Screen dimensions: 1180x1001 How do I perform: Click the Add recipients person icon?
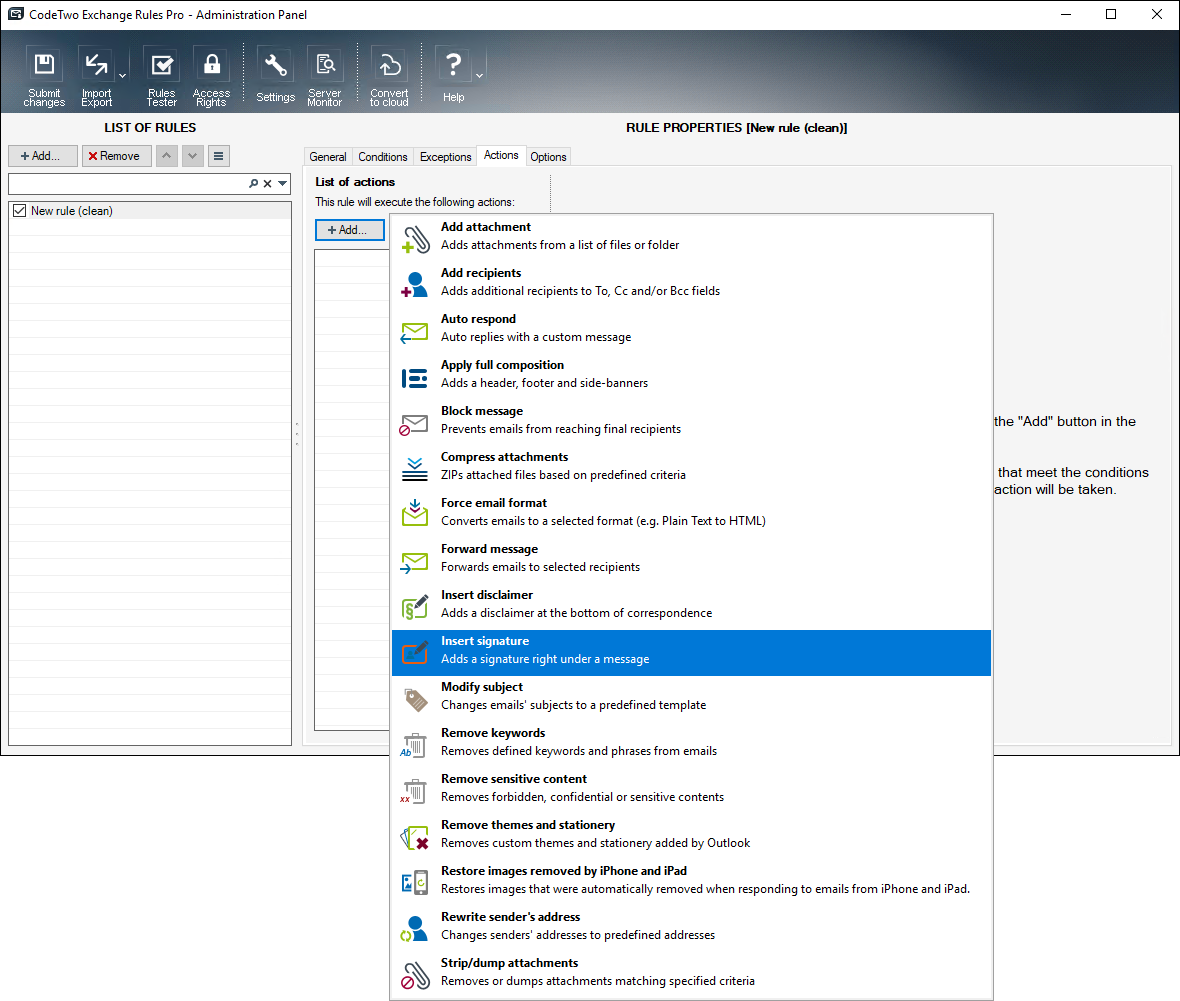tap(415, 284)
